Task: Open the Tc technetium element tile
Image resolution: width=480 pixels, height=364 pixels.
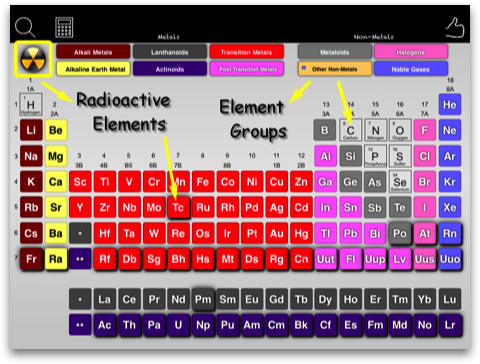Action: 178,207
